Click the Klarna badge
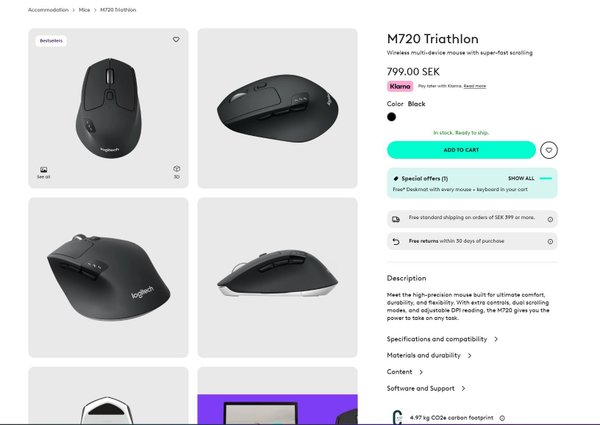 pos(400,86)
